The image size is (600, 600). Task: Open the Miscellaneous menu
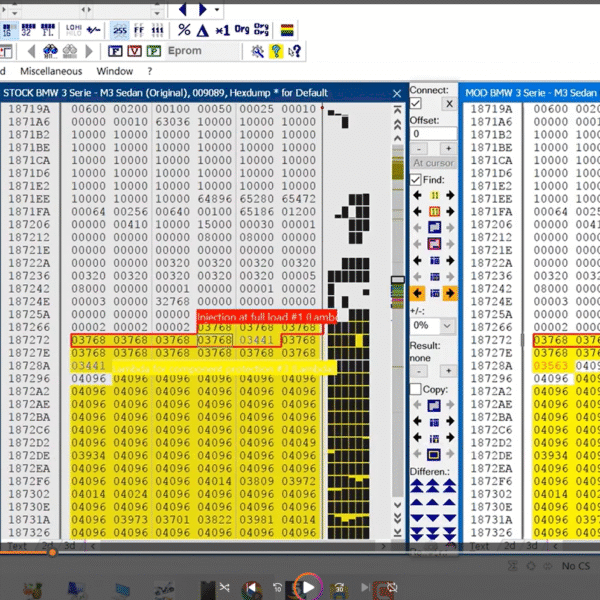51,71
